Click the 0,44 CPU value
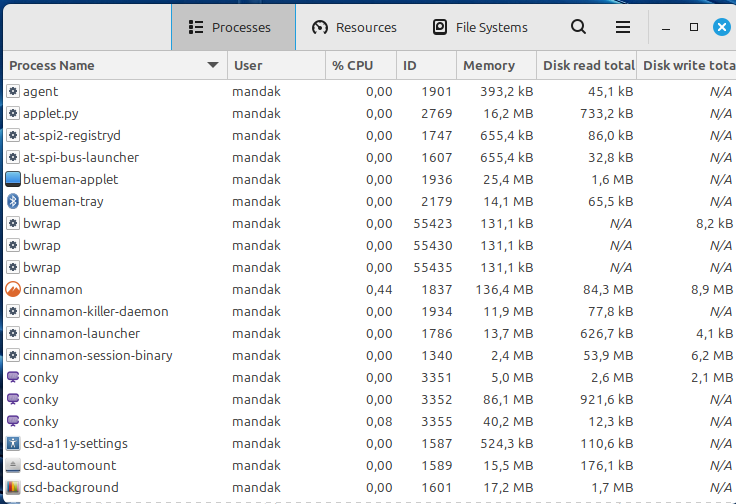Viewport: 736px width, 504px height. pyautogui.click(x=379, y=290)
